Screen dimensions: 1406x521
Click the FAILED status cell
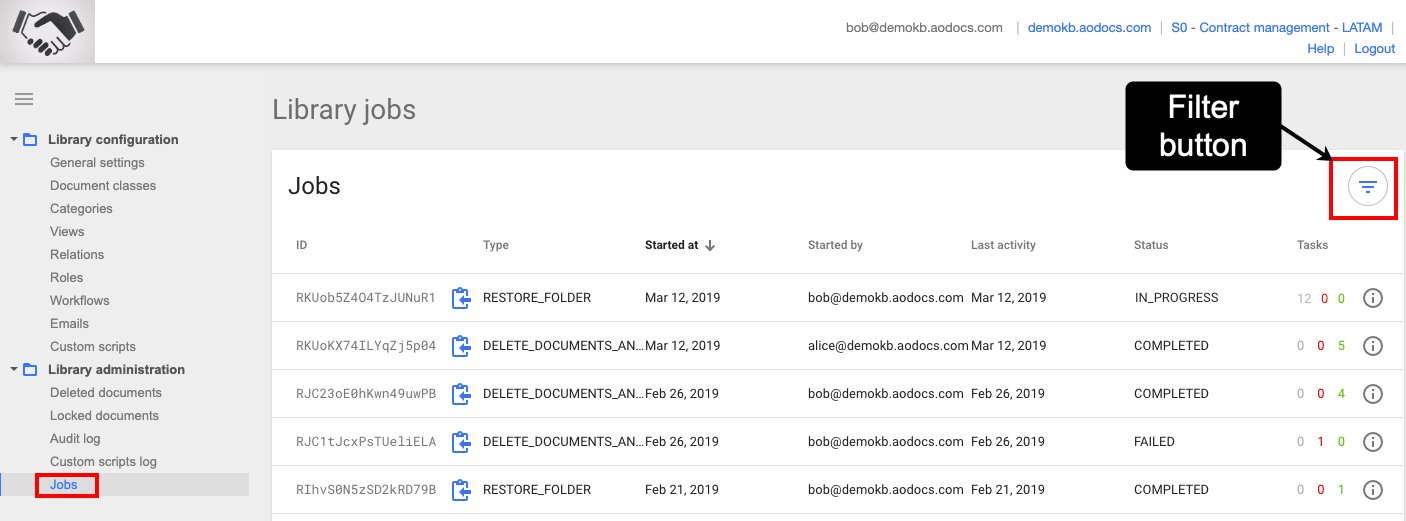tap(1154, 442)
